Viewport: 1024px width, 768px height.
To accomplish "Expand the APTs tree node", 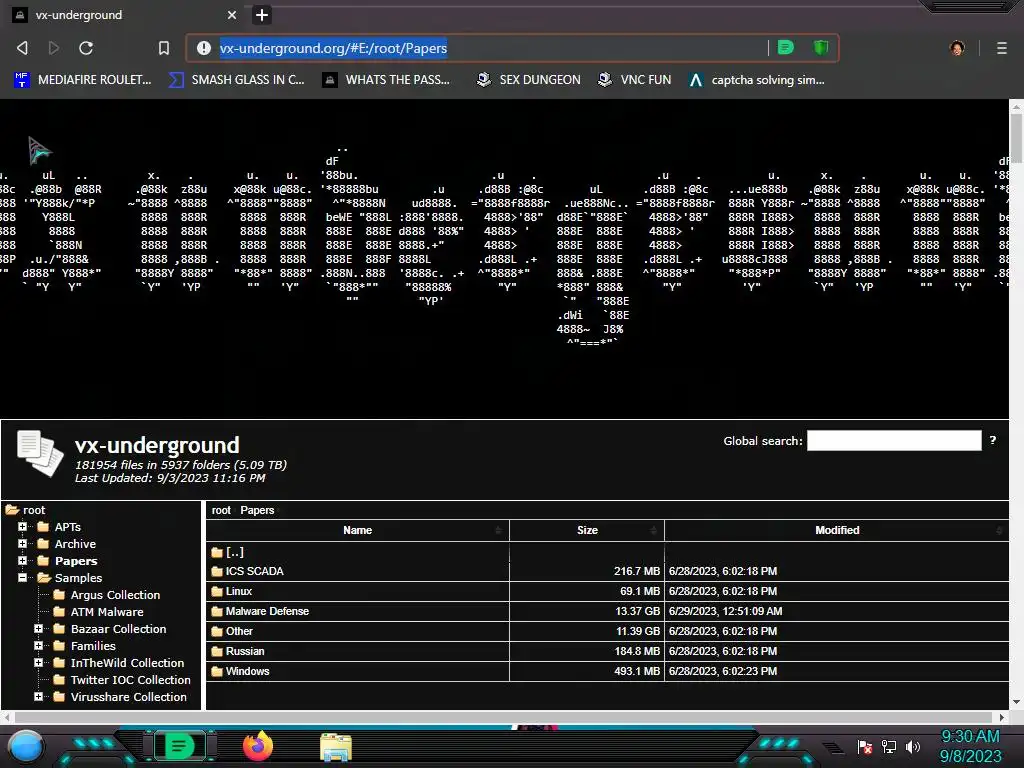I will pyautogui.click(x=22, y=526).
